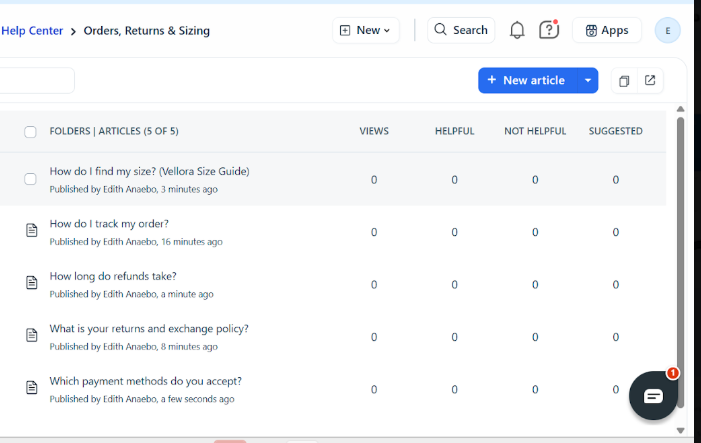The width and height of the screenshot is (701, 443).
Task: Click 'Orders, Returns & Sizing' breadcrumb text
Action: [x=147, y=31]
